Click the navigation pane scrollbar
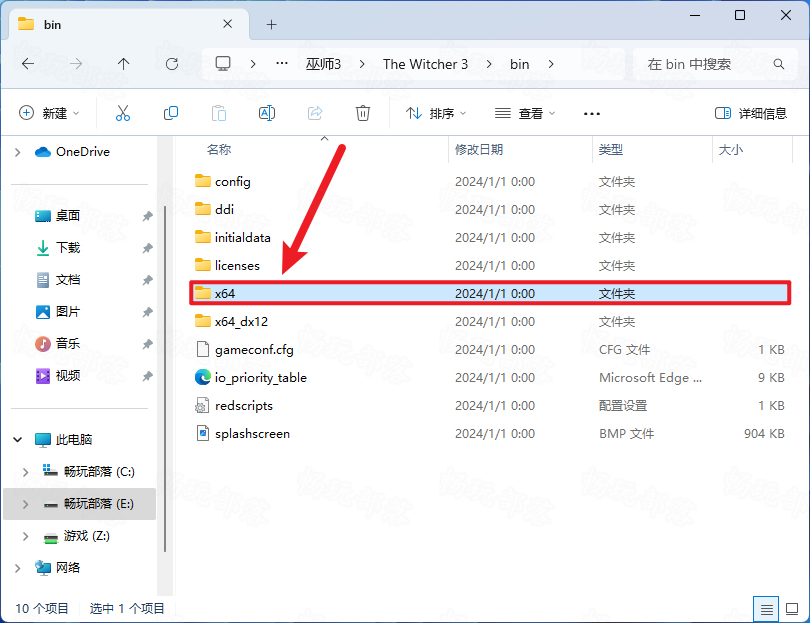 165,378
